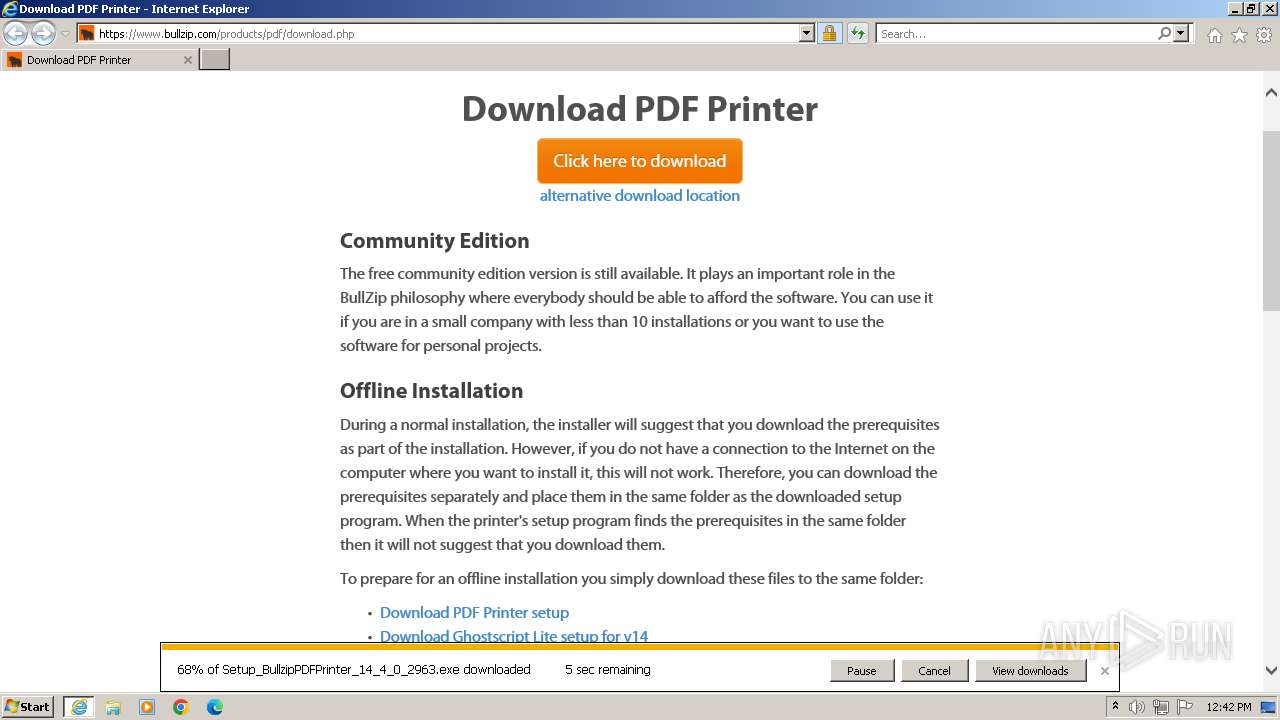Image resolution: width=1280 pixels, height=720 pixels.
Task: Open File Explorer from the taskbar
Action: click(113, 707)
